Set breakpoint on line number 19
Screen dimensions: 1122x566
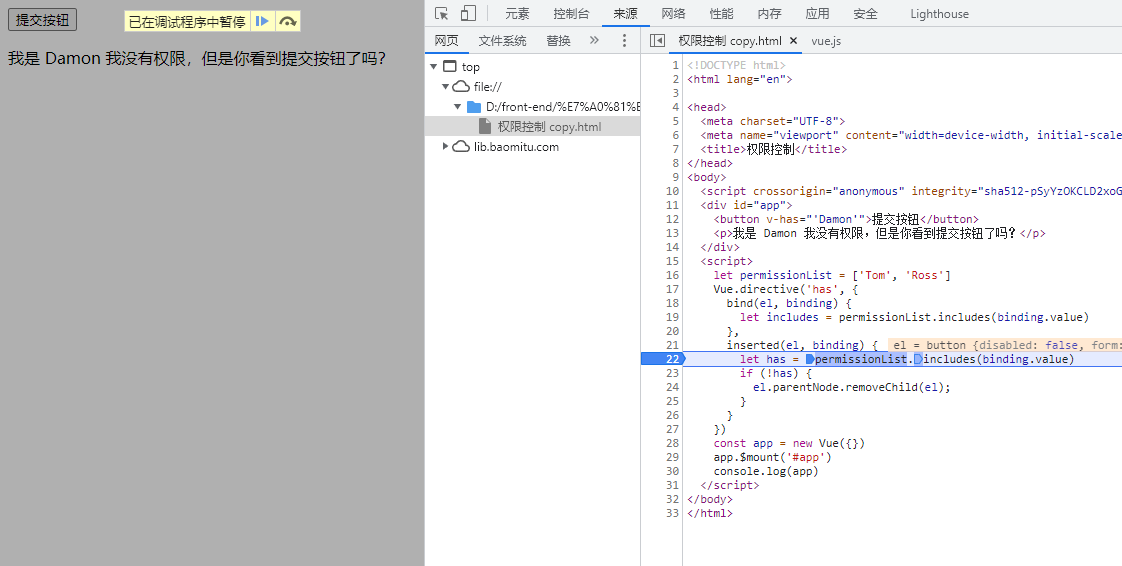tap(672, 317)
